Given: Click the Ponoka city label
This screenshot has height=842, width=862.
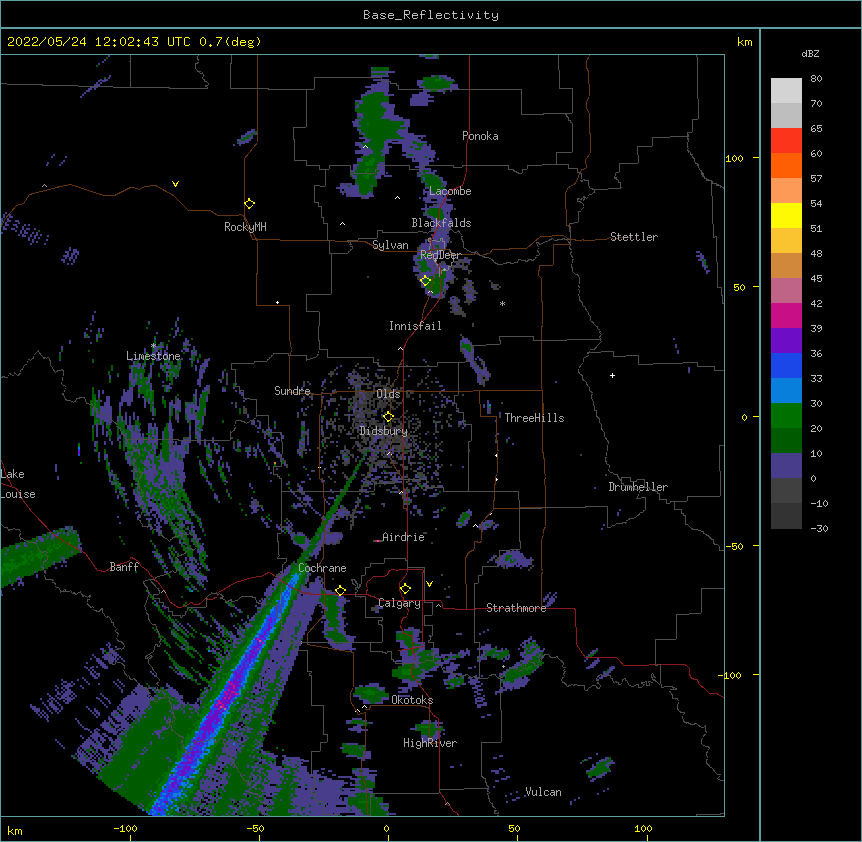Looking at the screenshot, I should pyautogui.click(x=480, y=136).
